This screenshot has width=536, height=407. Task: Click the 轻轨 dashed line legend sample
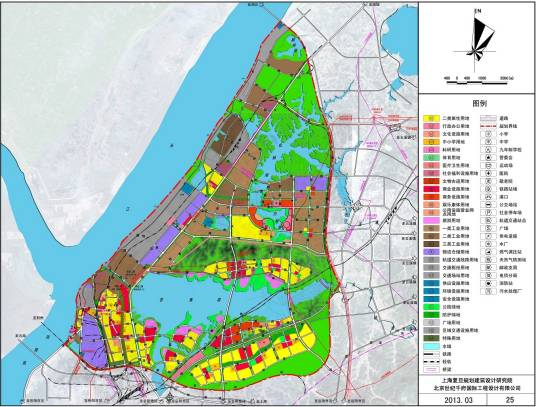tap(431, 362)
